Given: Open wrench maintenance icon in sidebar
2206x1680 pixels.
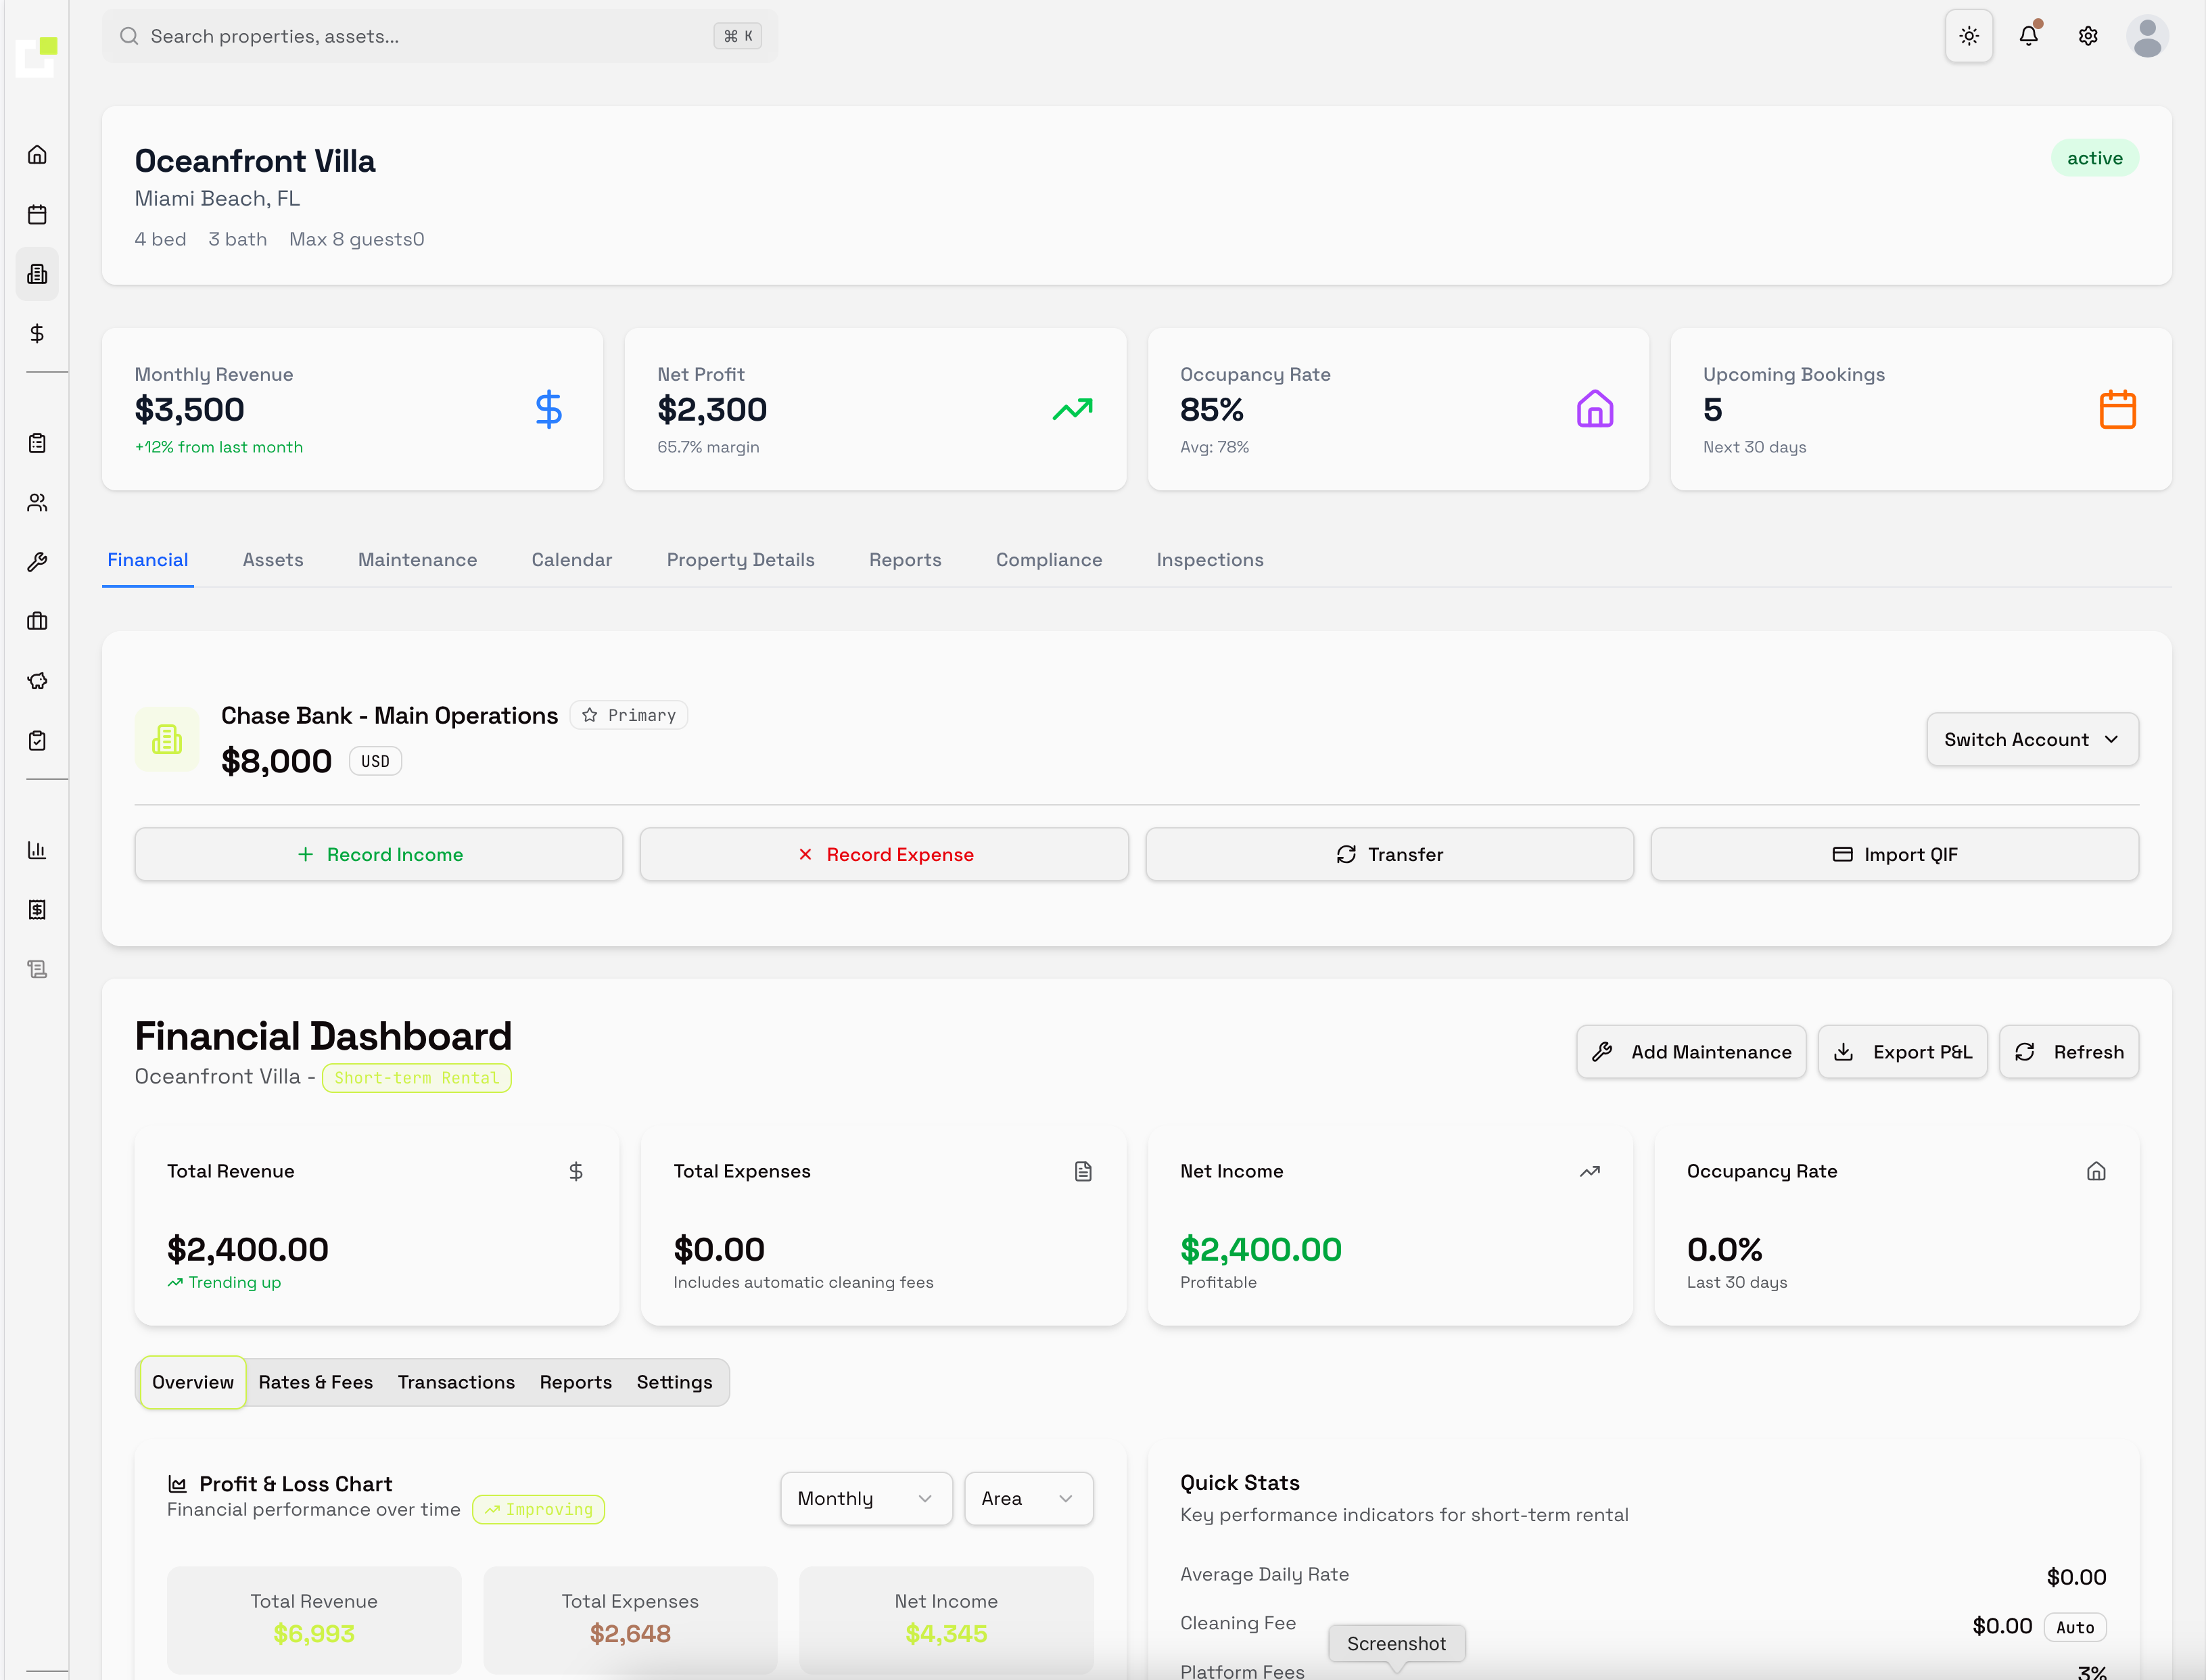Looking at the screenshot, I should click(37, 562).
